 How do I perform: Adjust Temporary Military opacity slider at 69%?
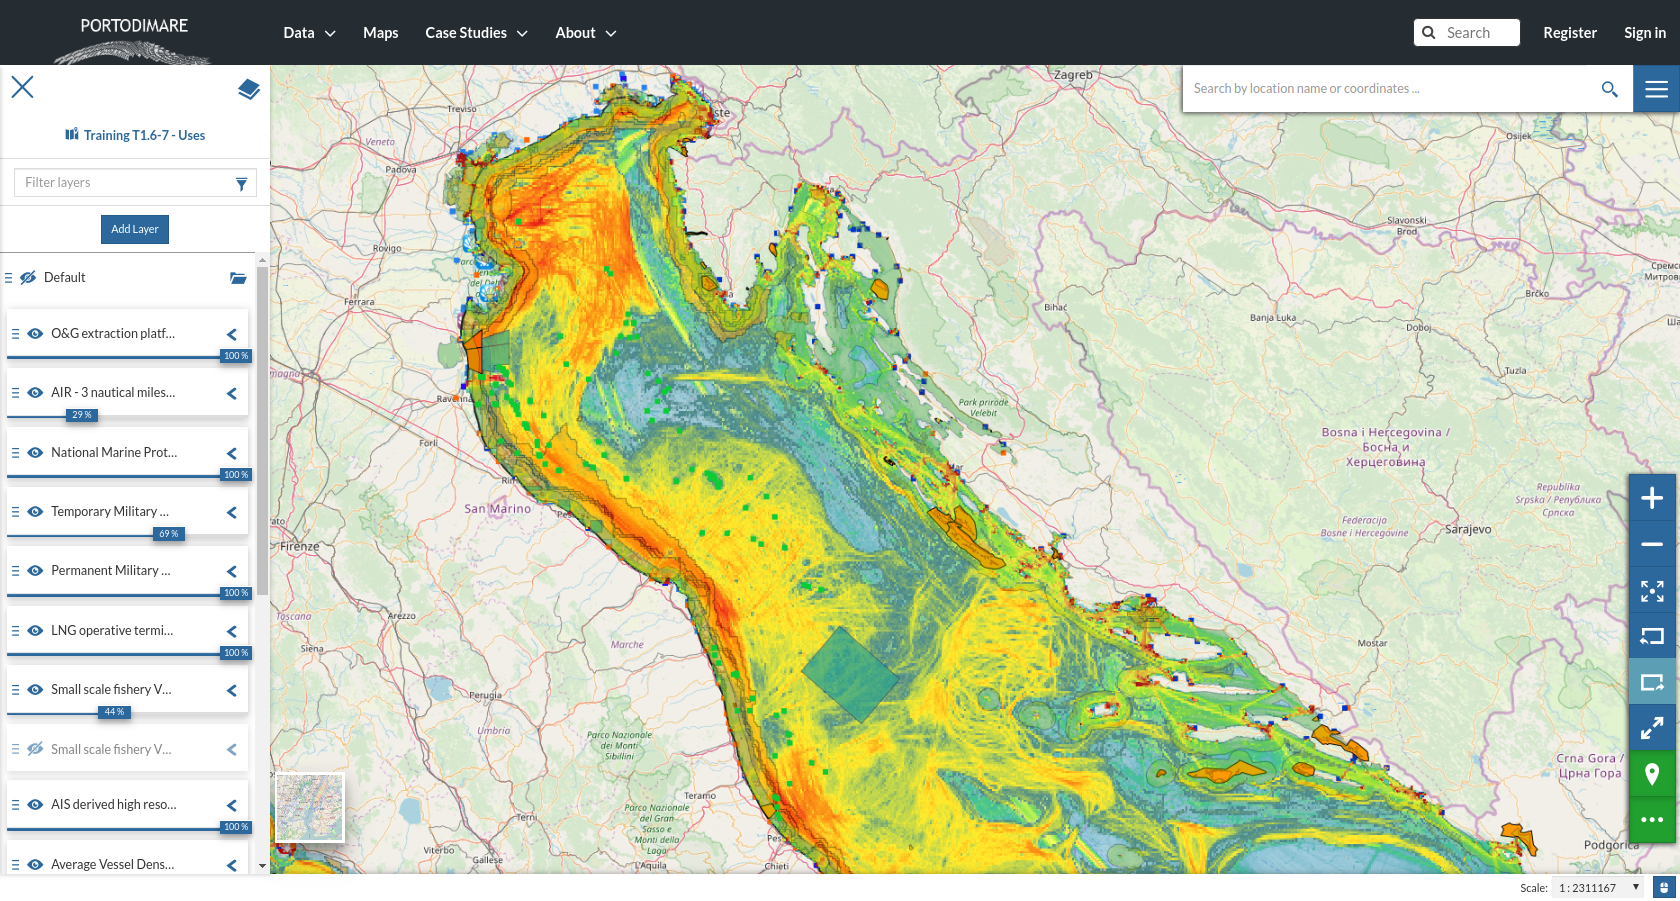(168, 534)
